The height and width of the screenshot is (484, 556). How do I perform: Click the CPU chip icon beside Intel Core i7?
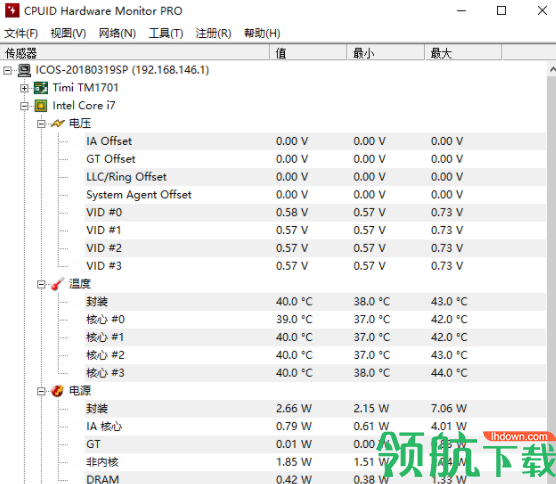[x=41, y=106]
